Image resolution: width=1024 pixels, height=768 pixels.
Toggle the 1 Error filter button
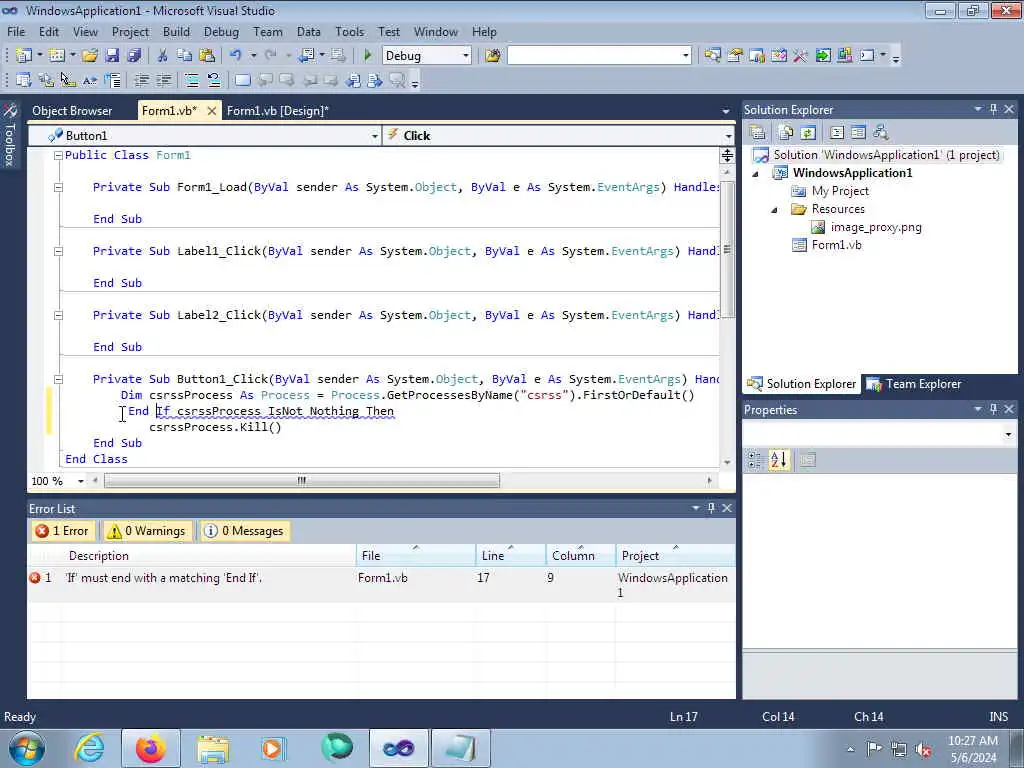tap(62, 531)
